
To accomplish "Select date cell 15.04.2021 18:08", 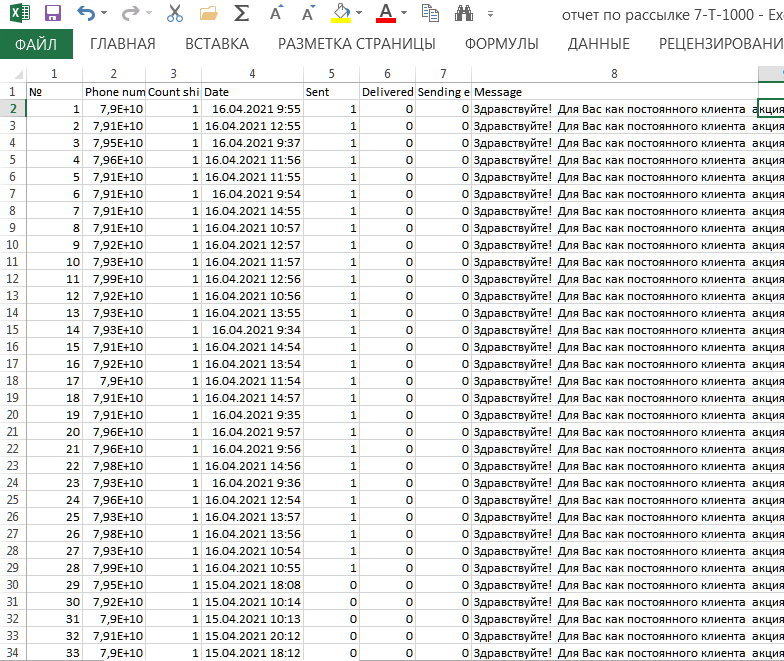I will coord(252,585).
